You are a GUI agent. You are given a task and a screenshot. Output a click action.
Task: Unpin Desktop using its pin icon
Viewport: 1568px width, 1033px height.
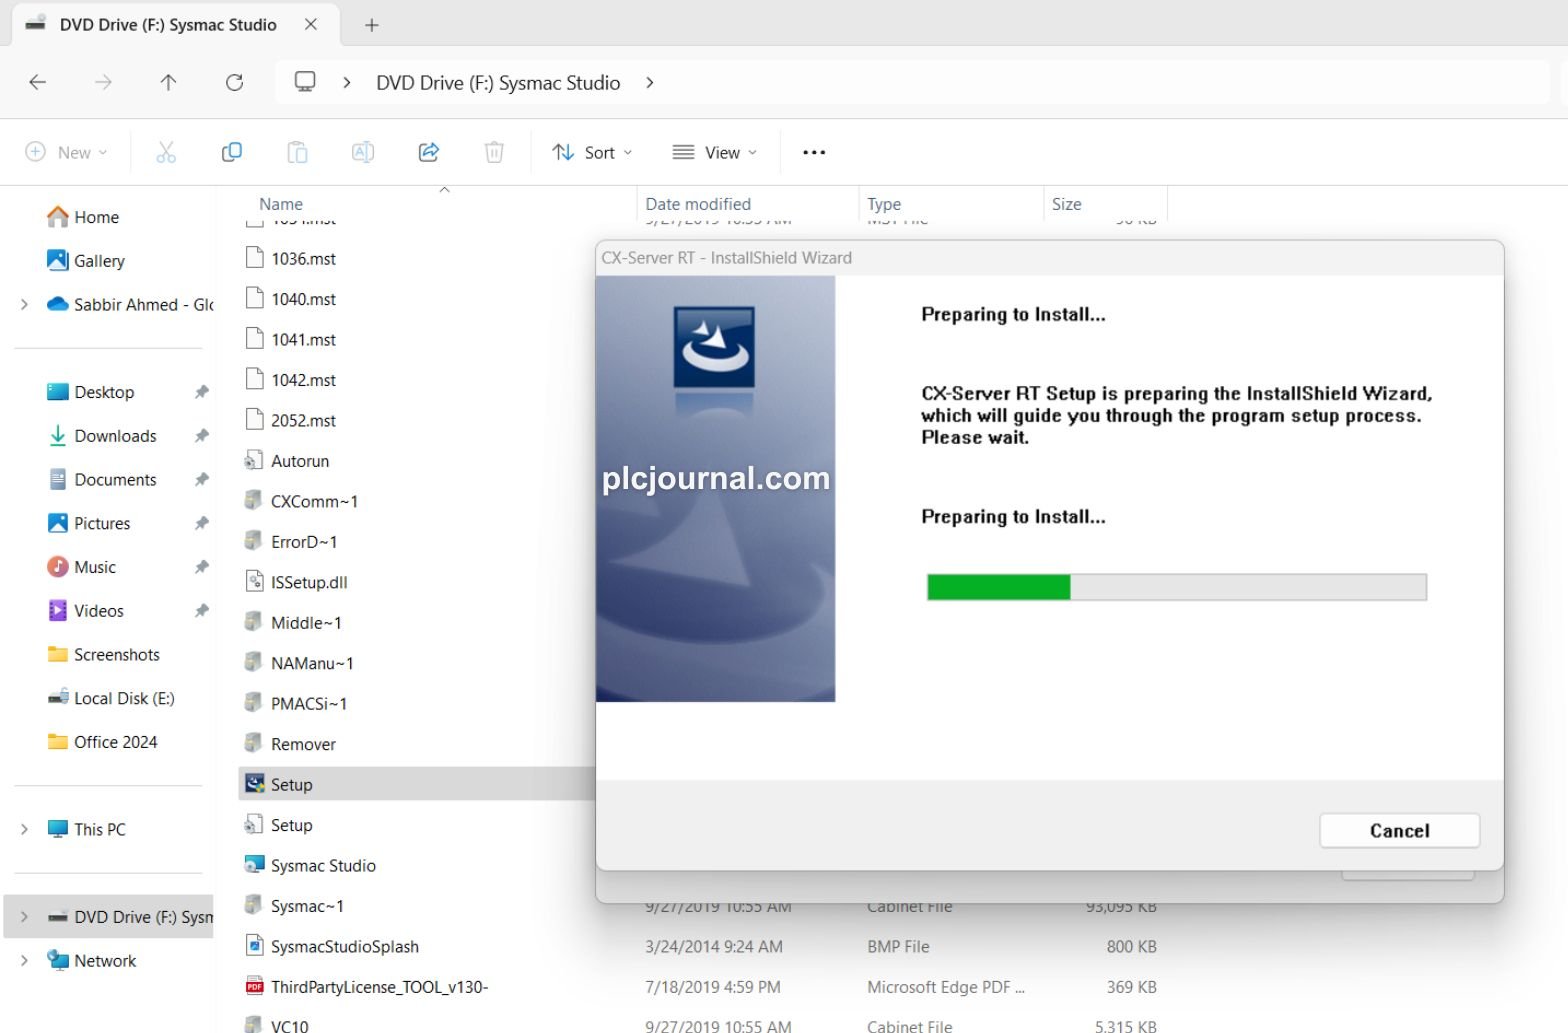[x=201, y=392]
